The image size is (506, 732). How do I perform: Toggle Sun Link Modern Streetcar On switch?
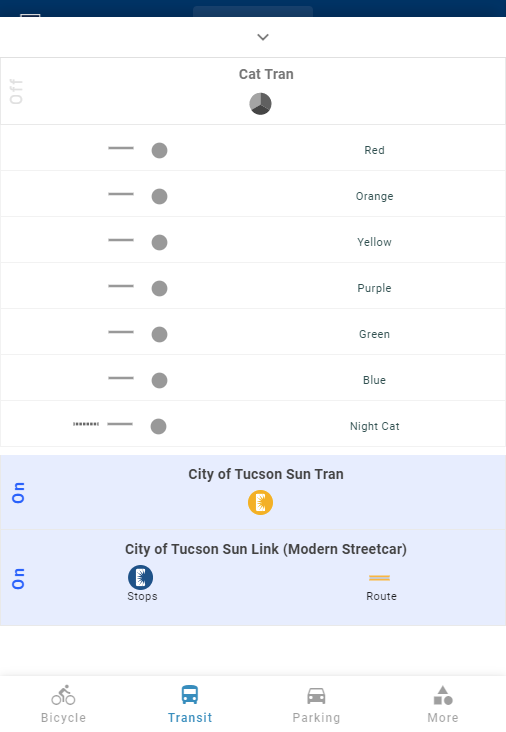pyautogui.click(x=18, y=579)
